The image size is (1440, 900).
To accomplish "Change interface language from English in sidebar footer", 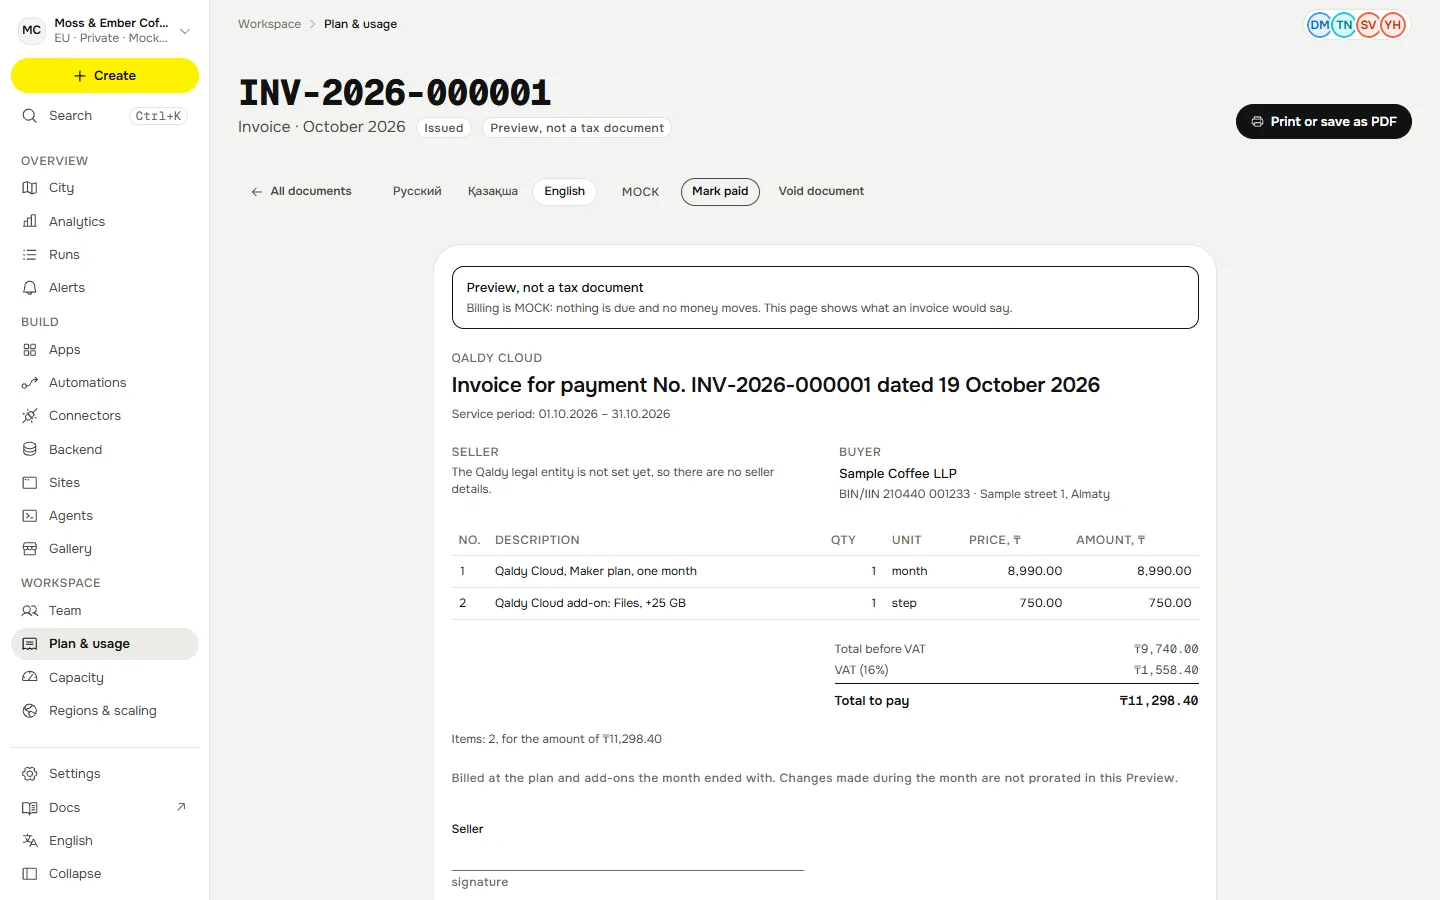I will point(105,841).
